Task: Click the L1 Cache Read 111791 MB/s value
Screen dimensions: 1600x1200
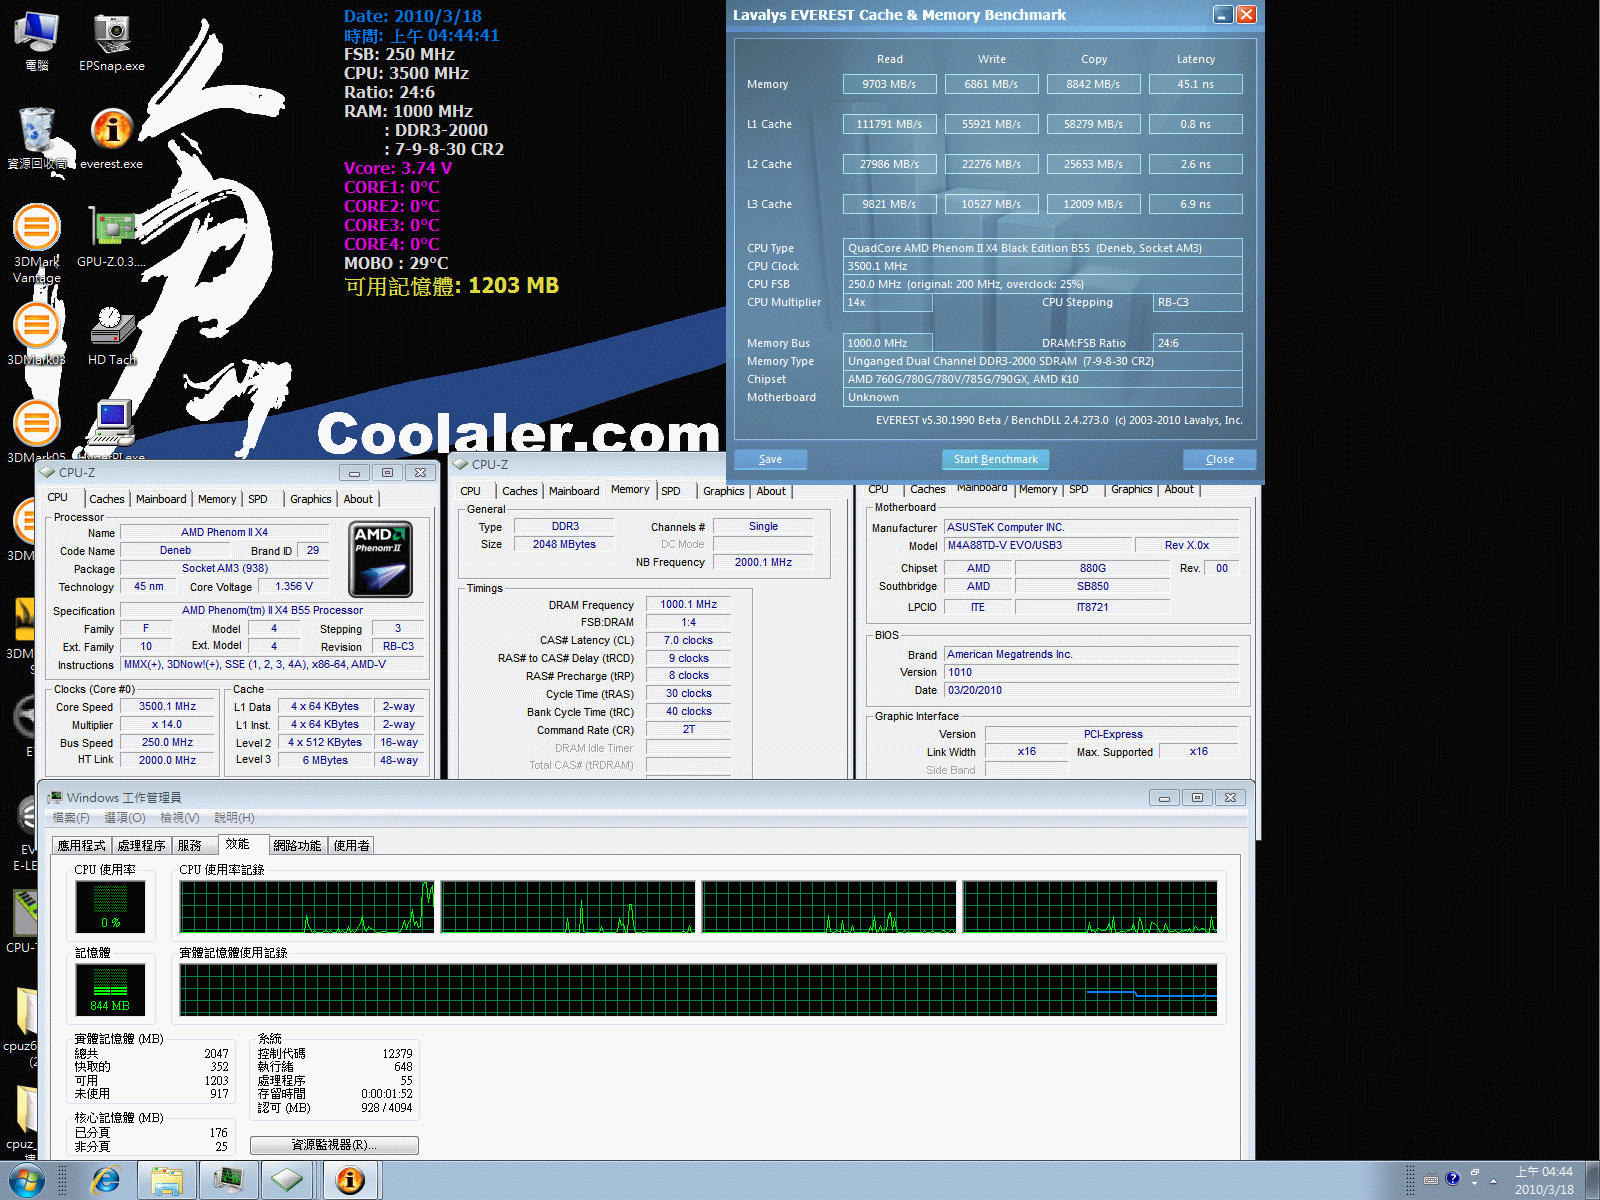Action: pyautogui.click(x=889, y=124)
